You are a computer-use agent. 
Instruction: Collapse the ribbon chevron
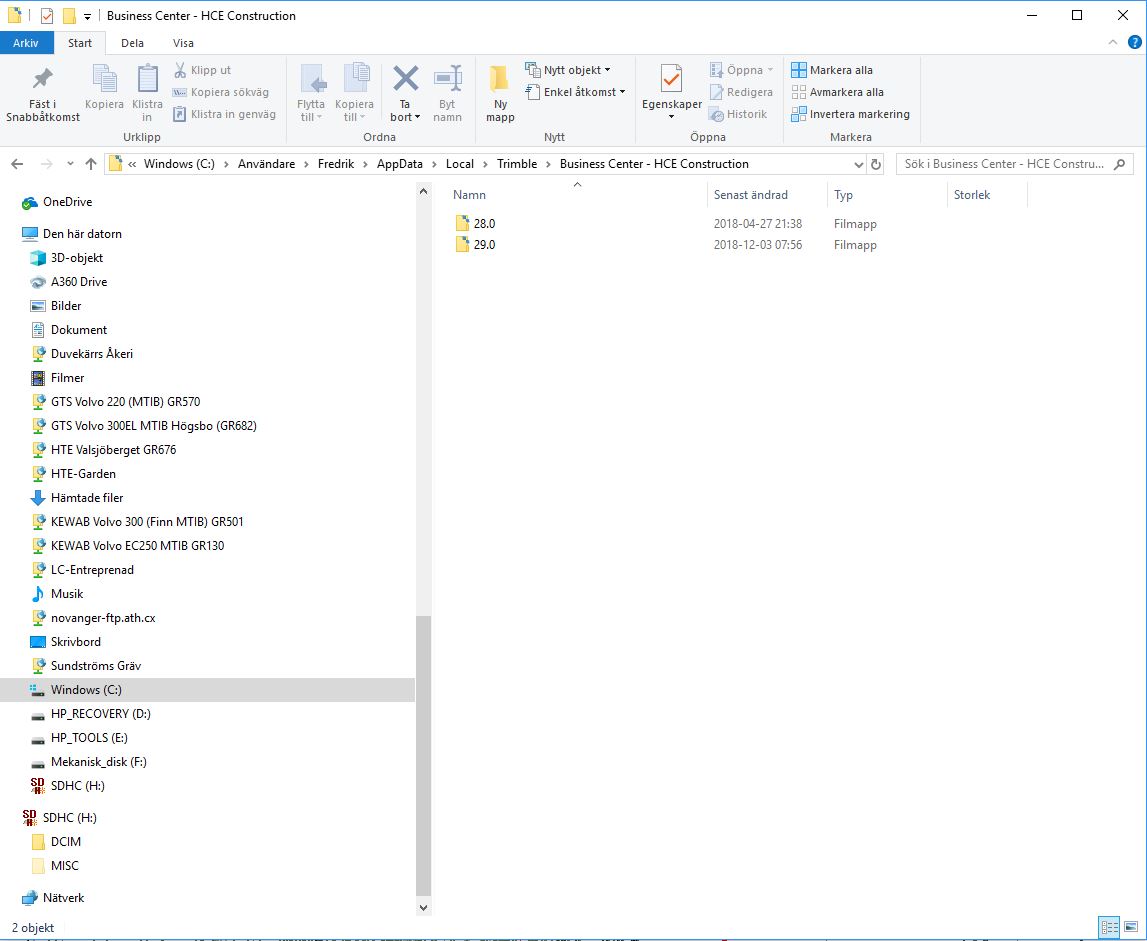(x=1113, y=42)
